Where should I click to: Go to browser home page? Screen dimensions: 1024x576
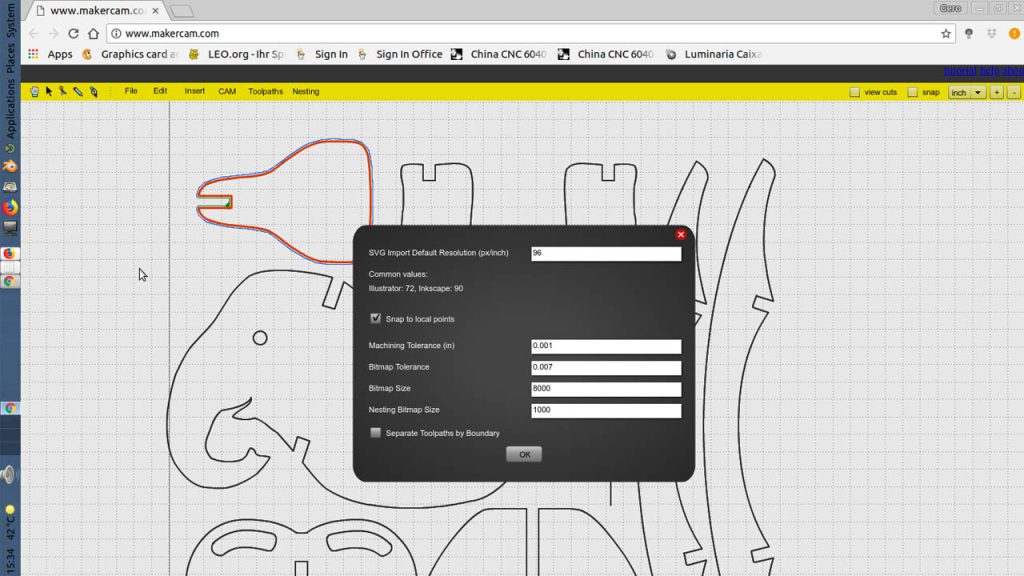click(93, 33)
